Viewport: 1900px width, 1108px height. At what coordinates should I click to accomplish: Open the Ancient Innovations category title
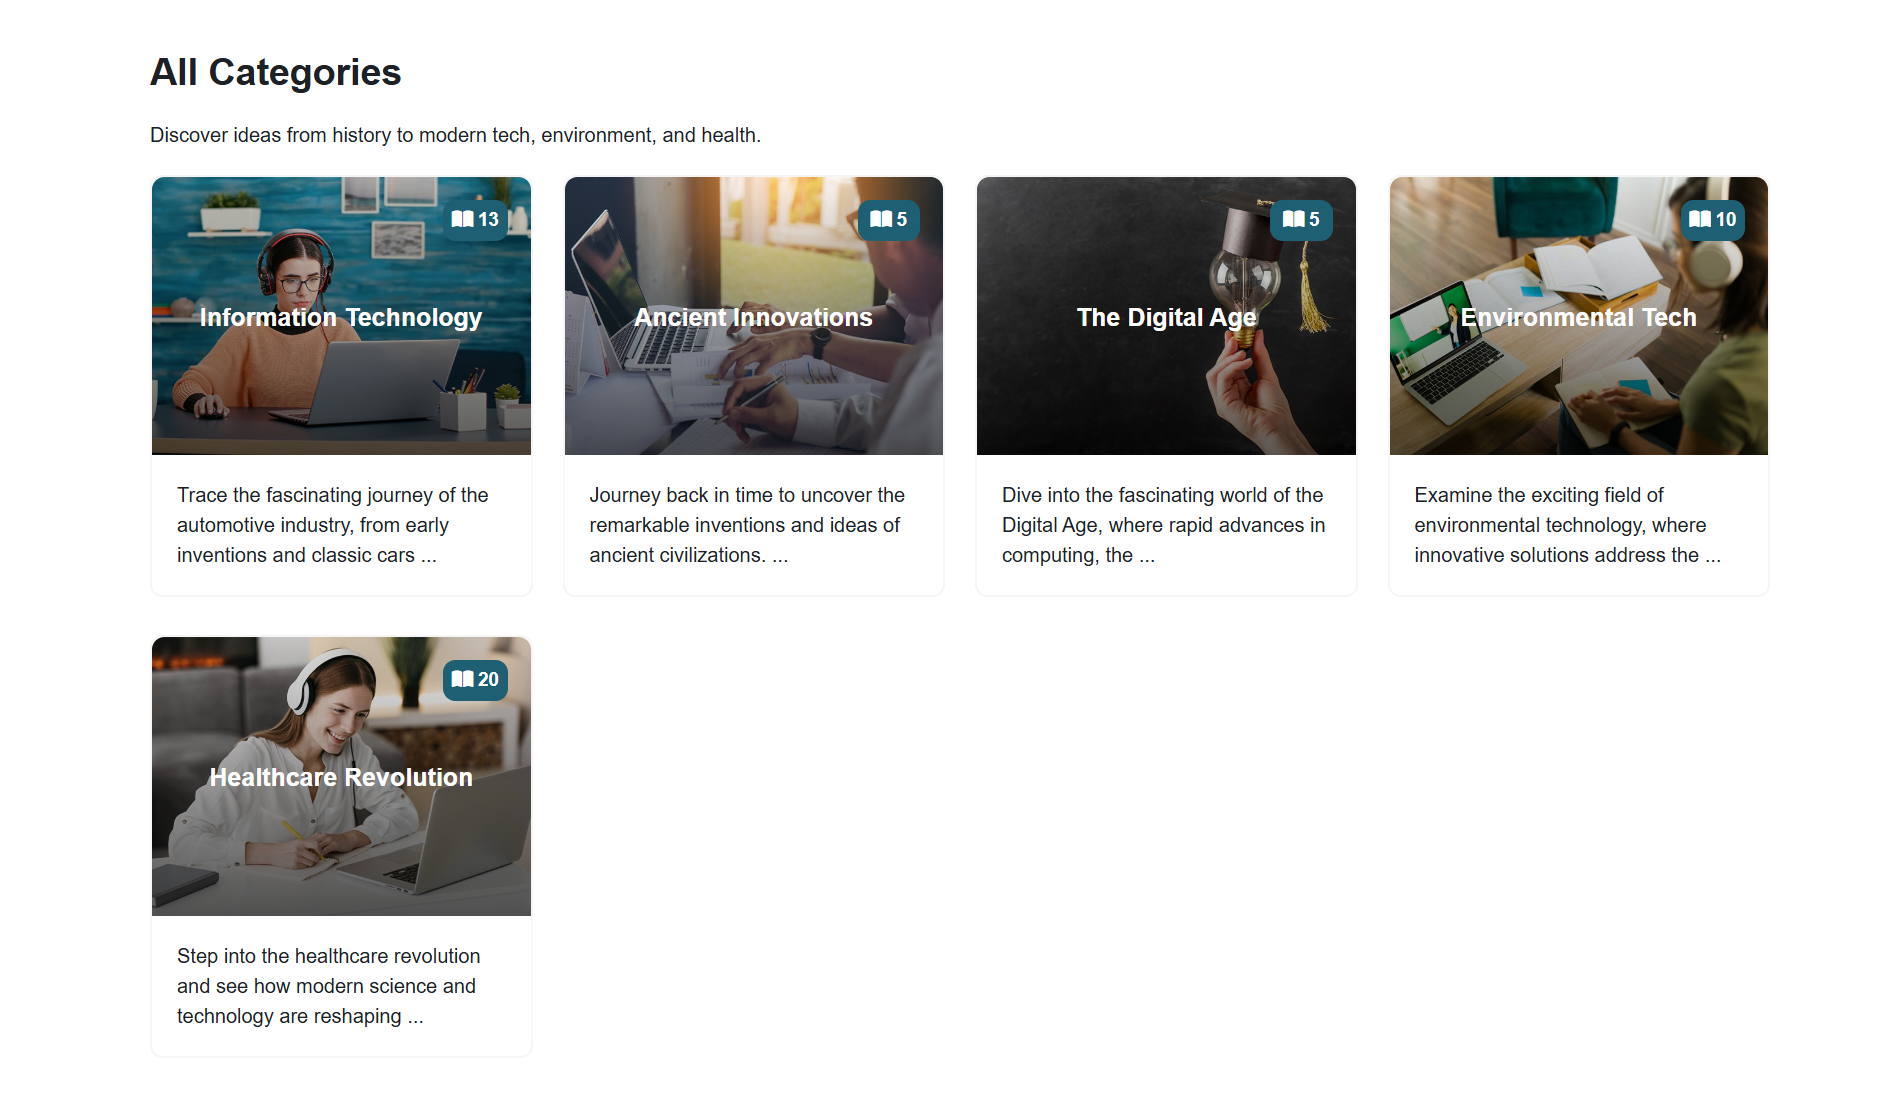[x=754, y=317]
